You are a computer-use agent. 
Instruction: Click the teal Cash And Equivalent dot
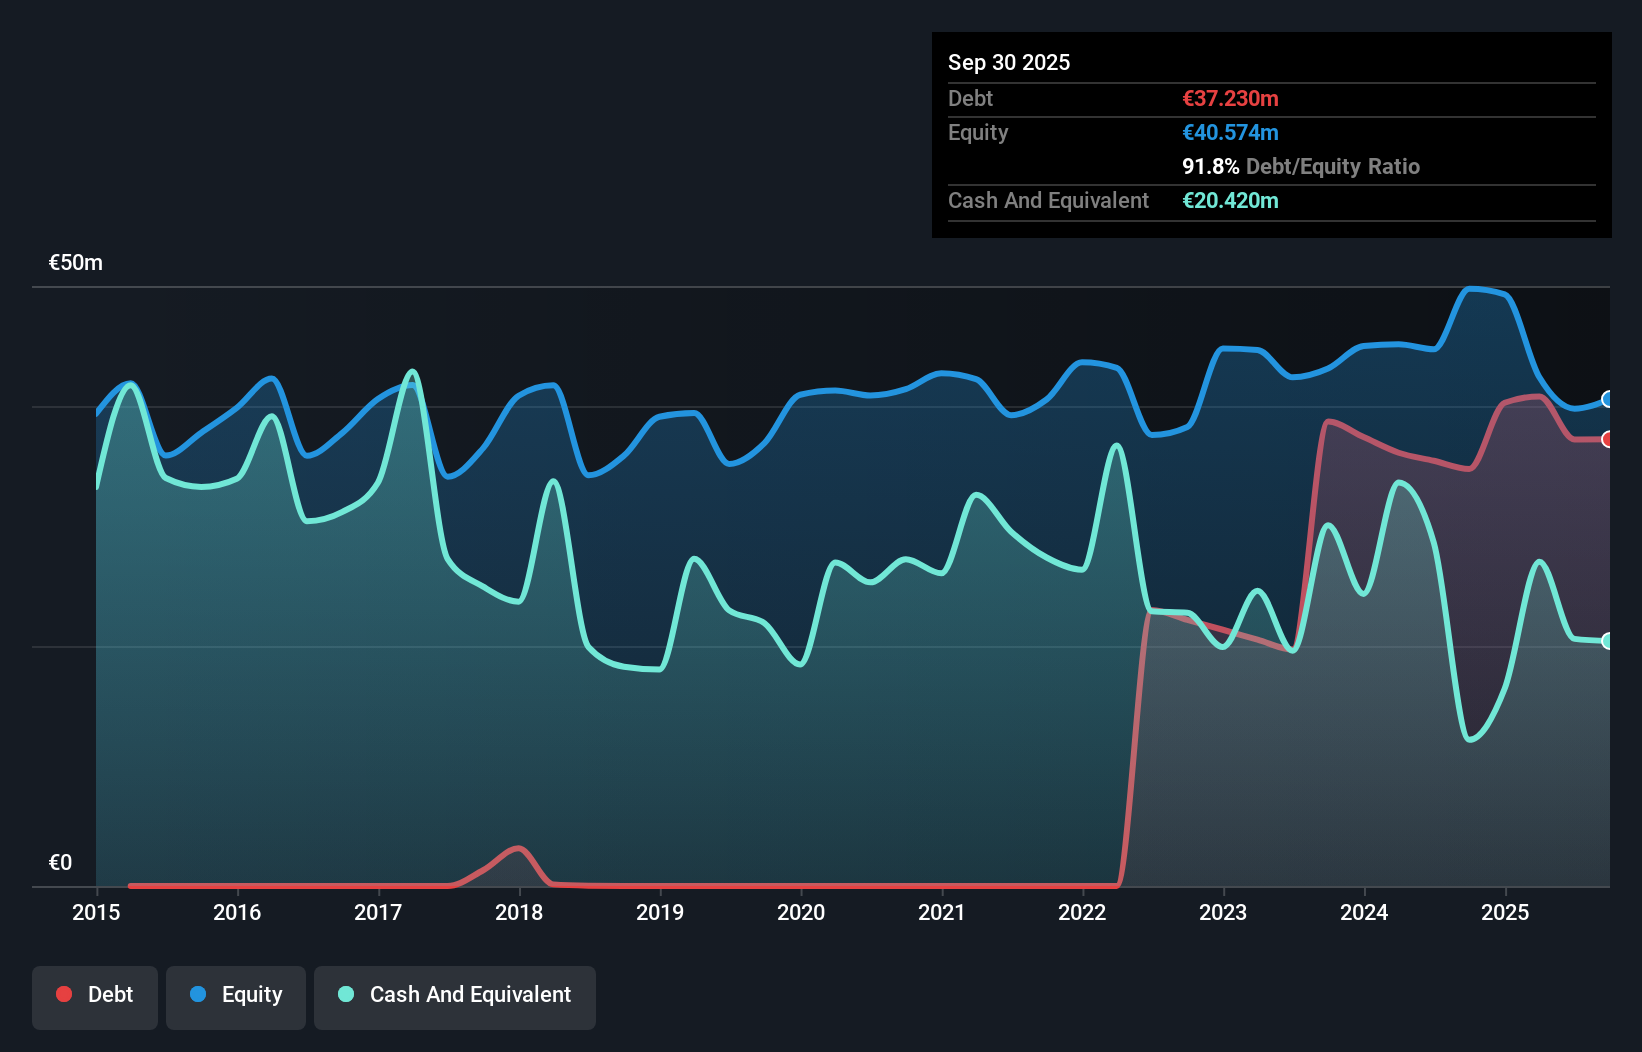345,994
